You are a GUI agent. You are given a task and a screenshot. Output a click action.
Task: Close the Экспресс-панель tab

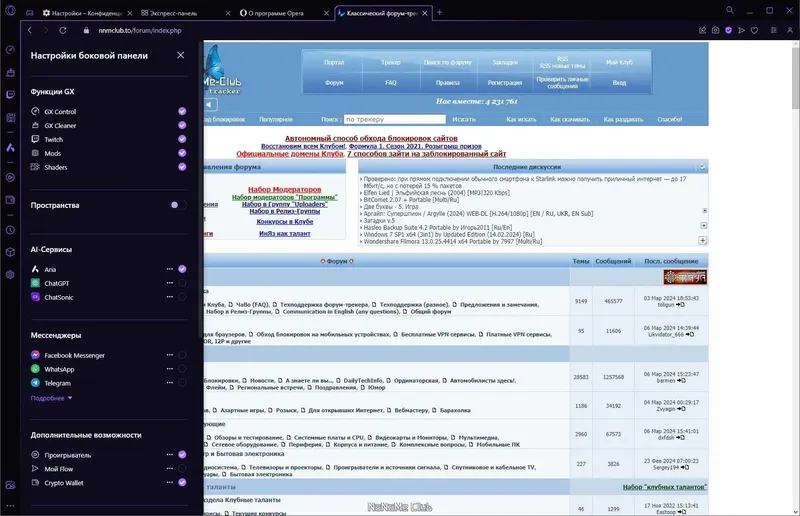click(x=228, y=13)
